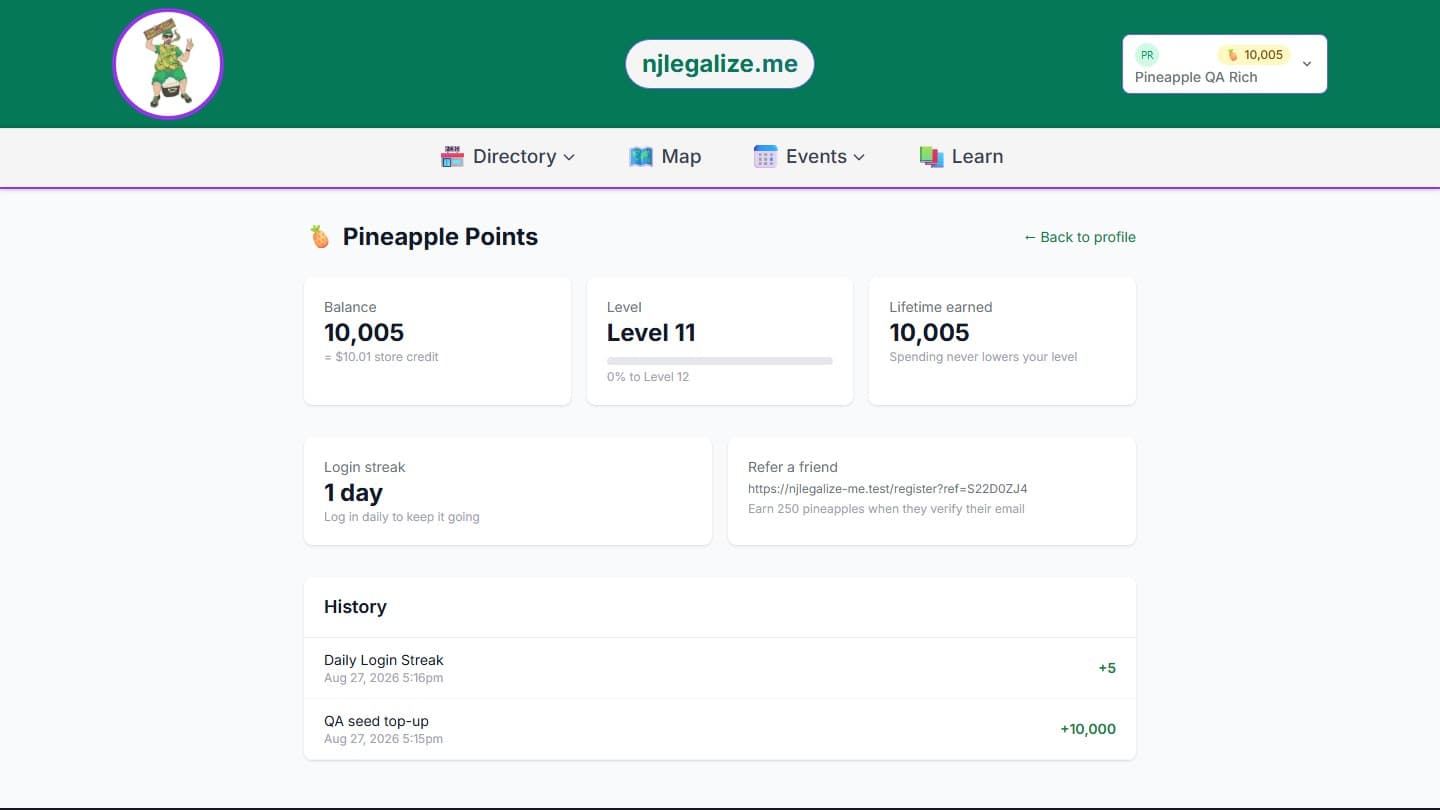Click the books icon beside Learn

tap(931, 156)
